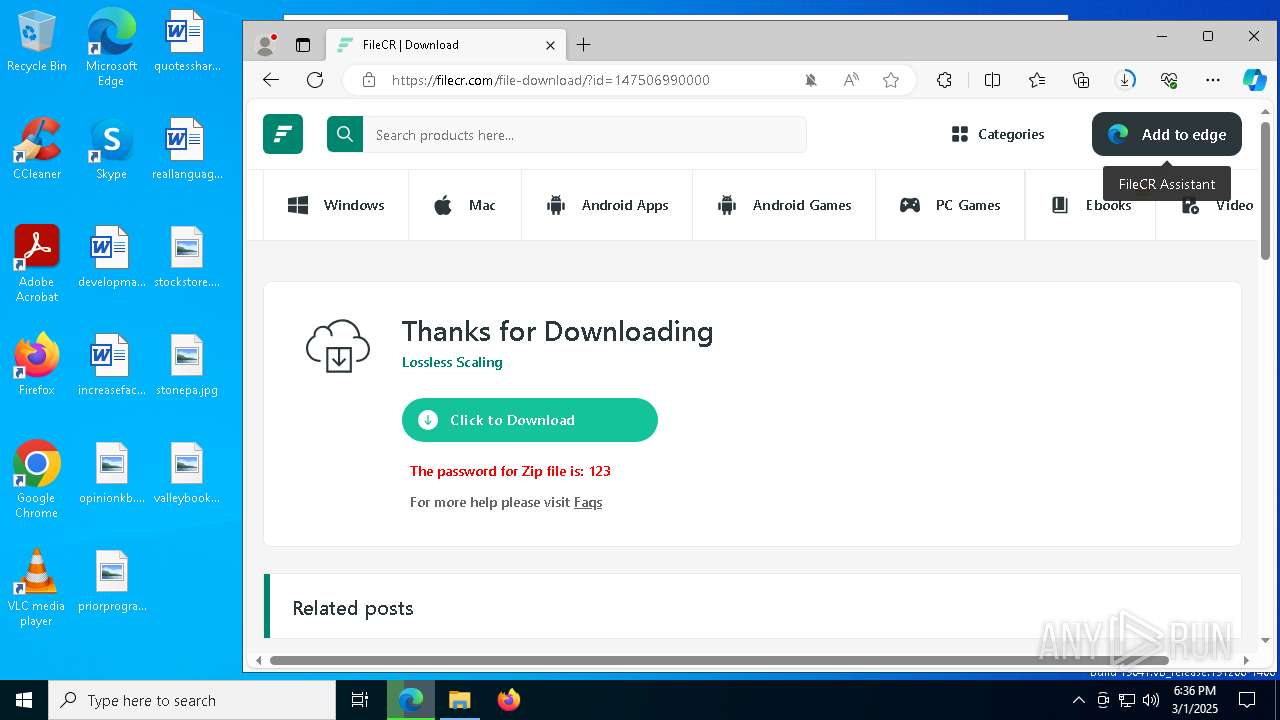This screenshot has width=1280, height=720.
Task: Select the Adobe Acrobat desktop shortcut
Action: coord(37,263)
